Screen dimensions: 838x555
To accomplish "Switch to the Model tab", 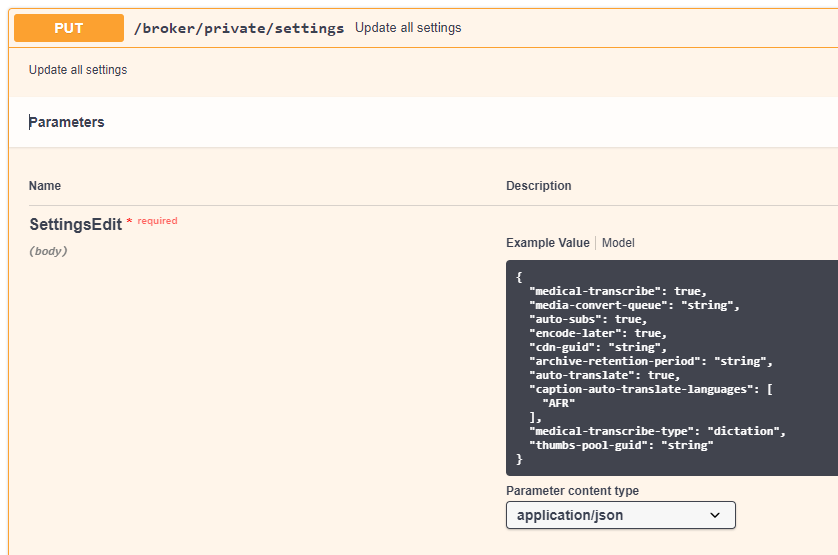I will (x=618, y=243).
